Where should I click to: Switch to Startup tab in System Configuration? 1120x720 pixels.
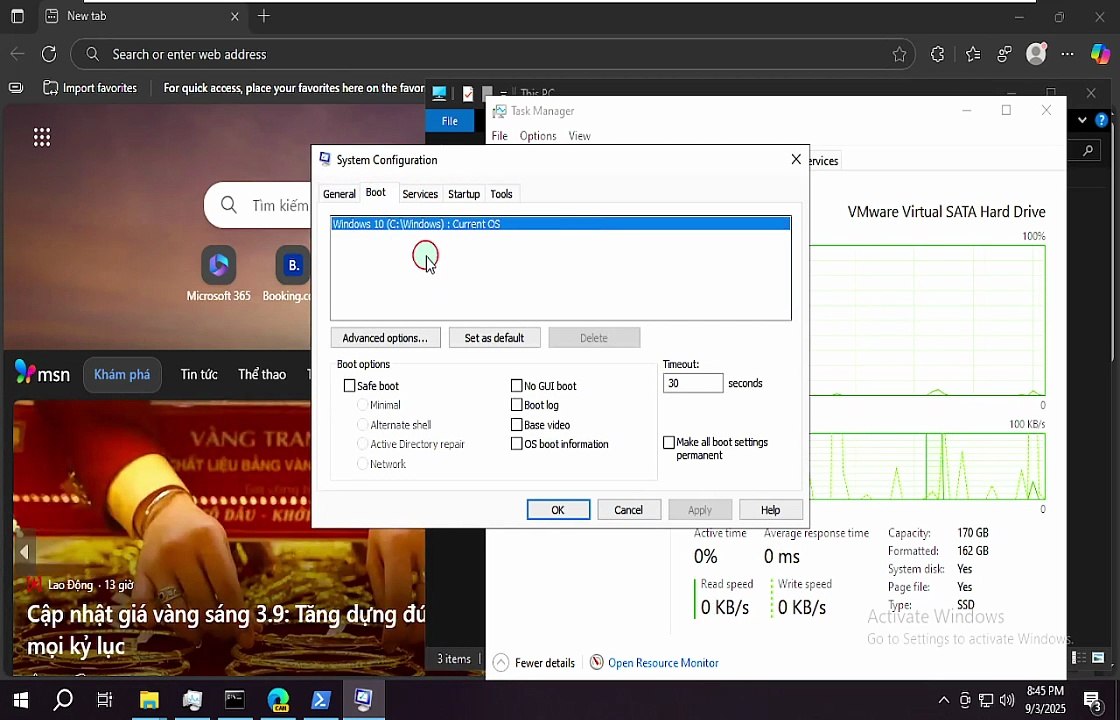pos(464,194)
